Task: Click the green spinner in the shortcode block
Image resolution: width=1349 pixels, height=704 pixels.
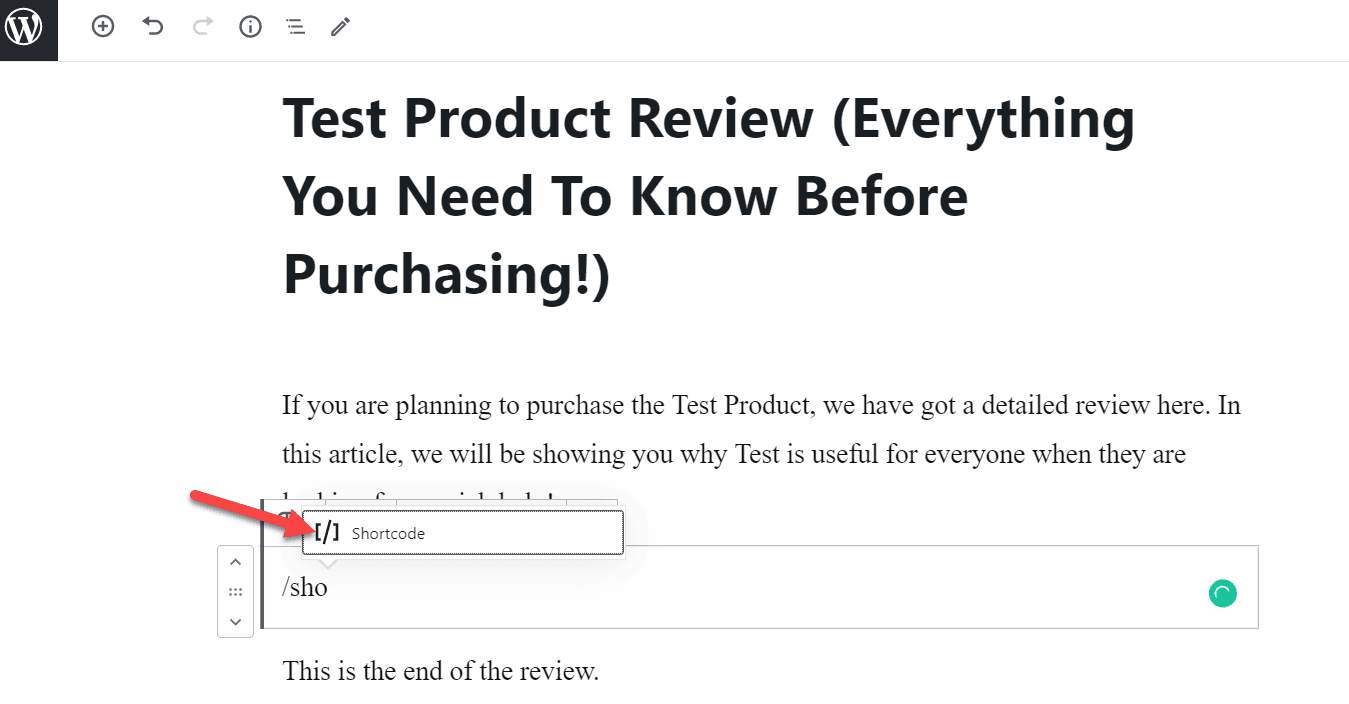Action: pos(1222,593)
